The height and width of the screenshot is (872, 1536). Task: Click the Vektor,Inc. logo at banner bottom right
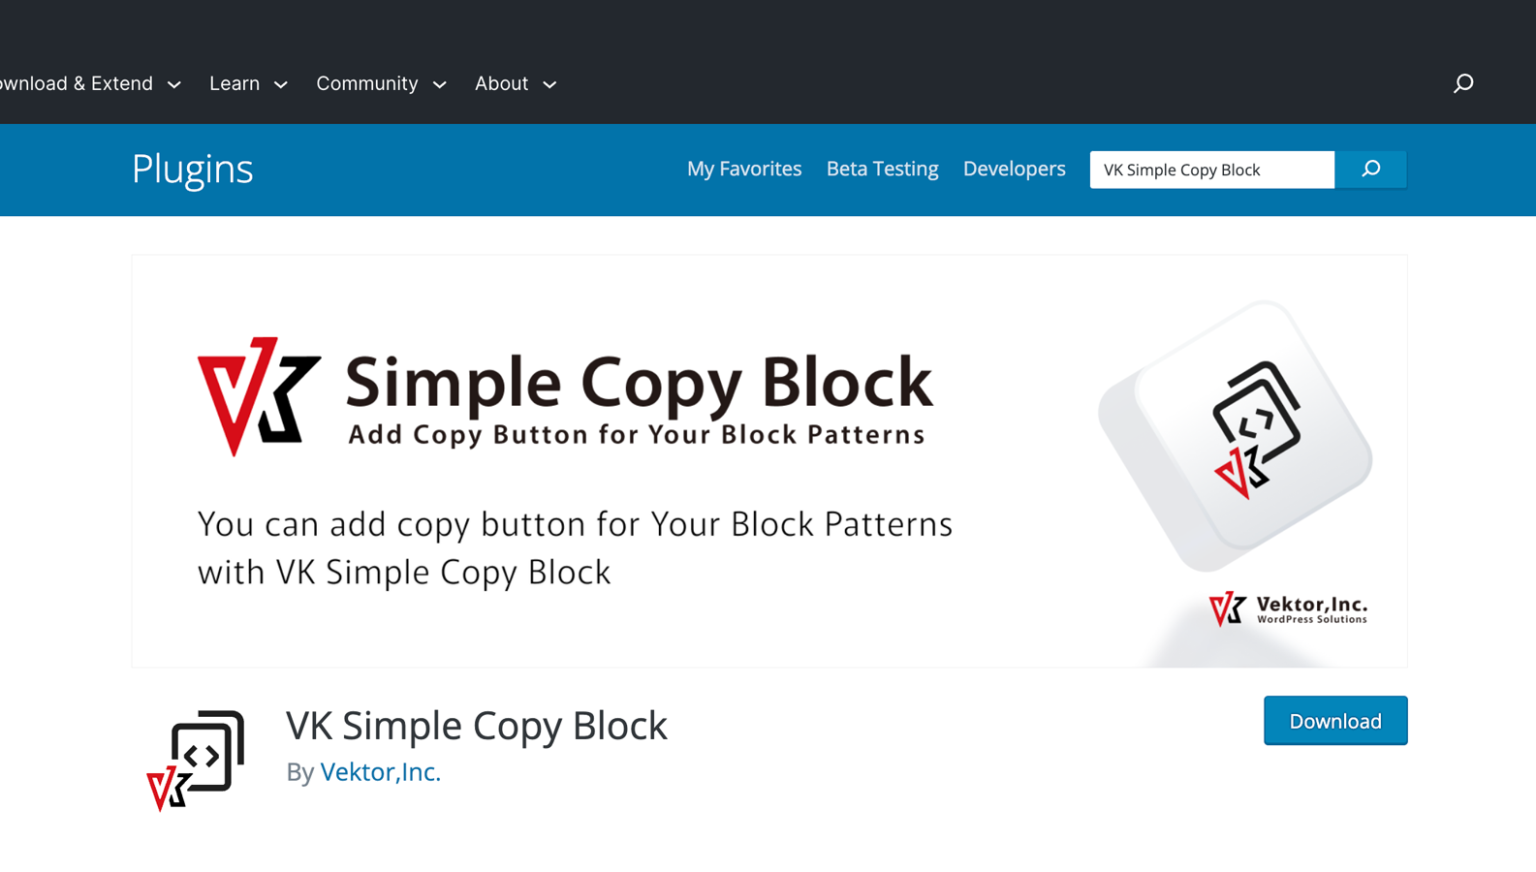pos(1287,608)
